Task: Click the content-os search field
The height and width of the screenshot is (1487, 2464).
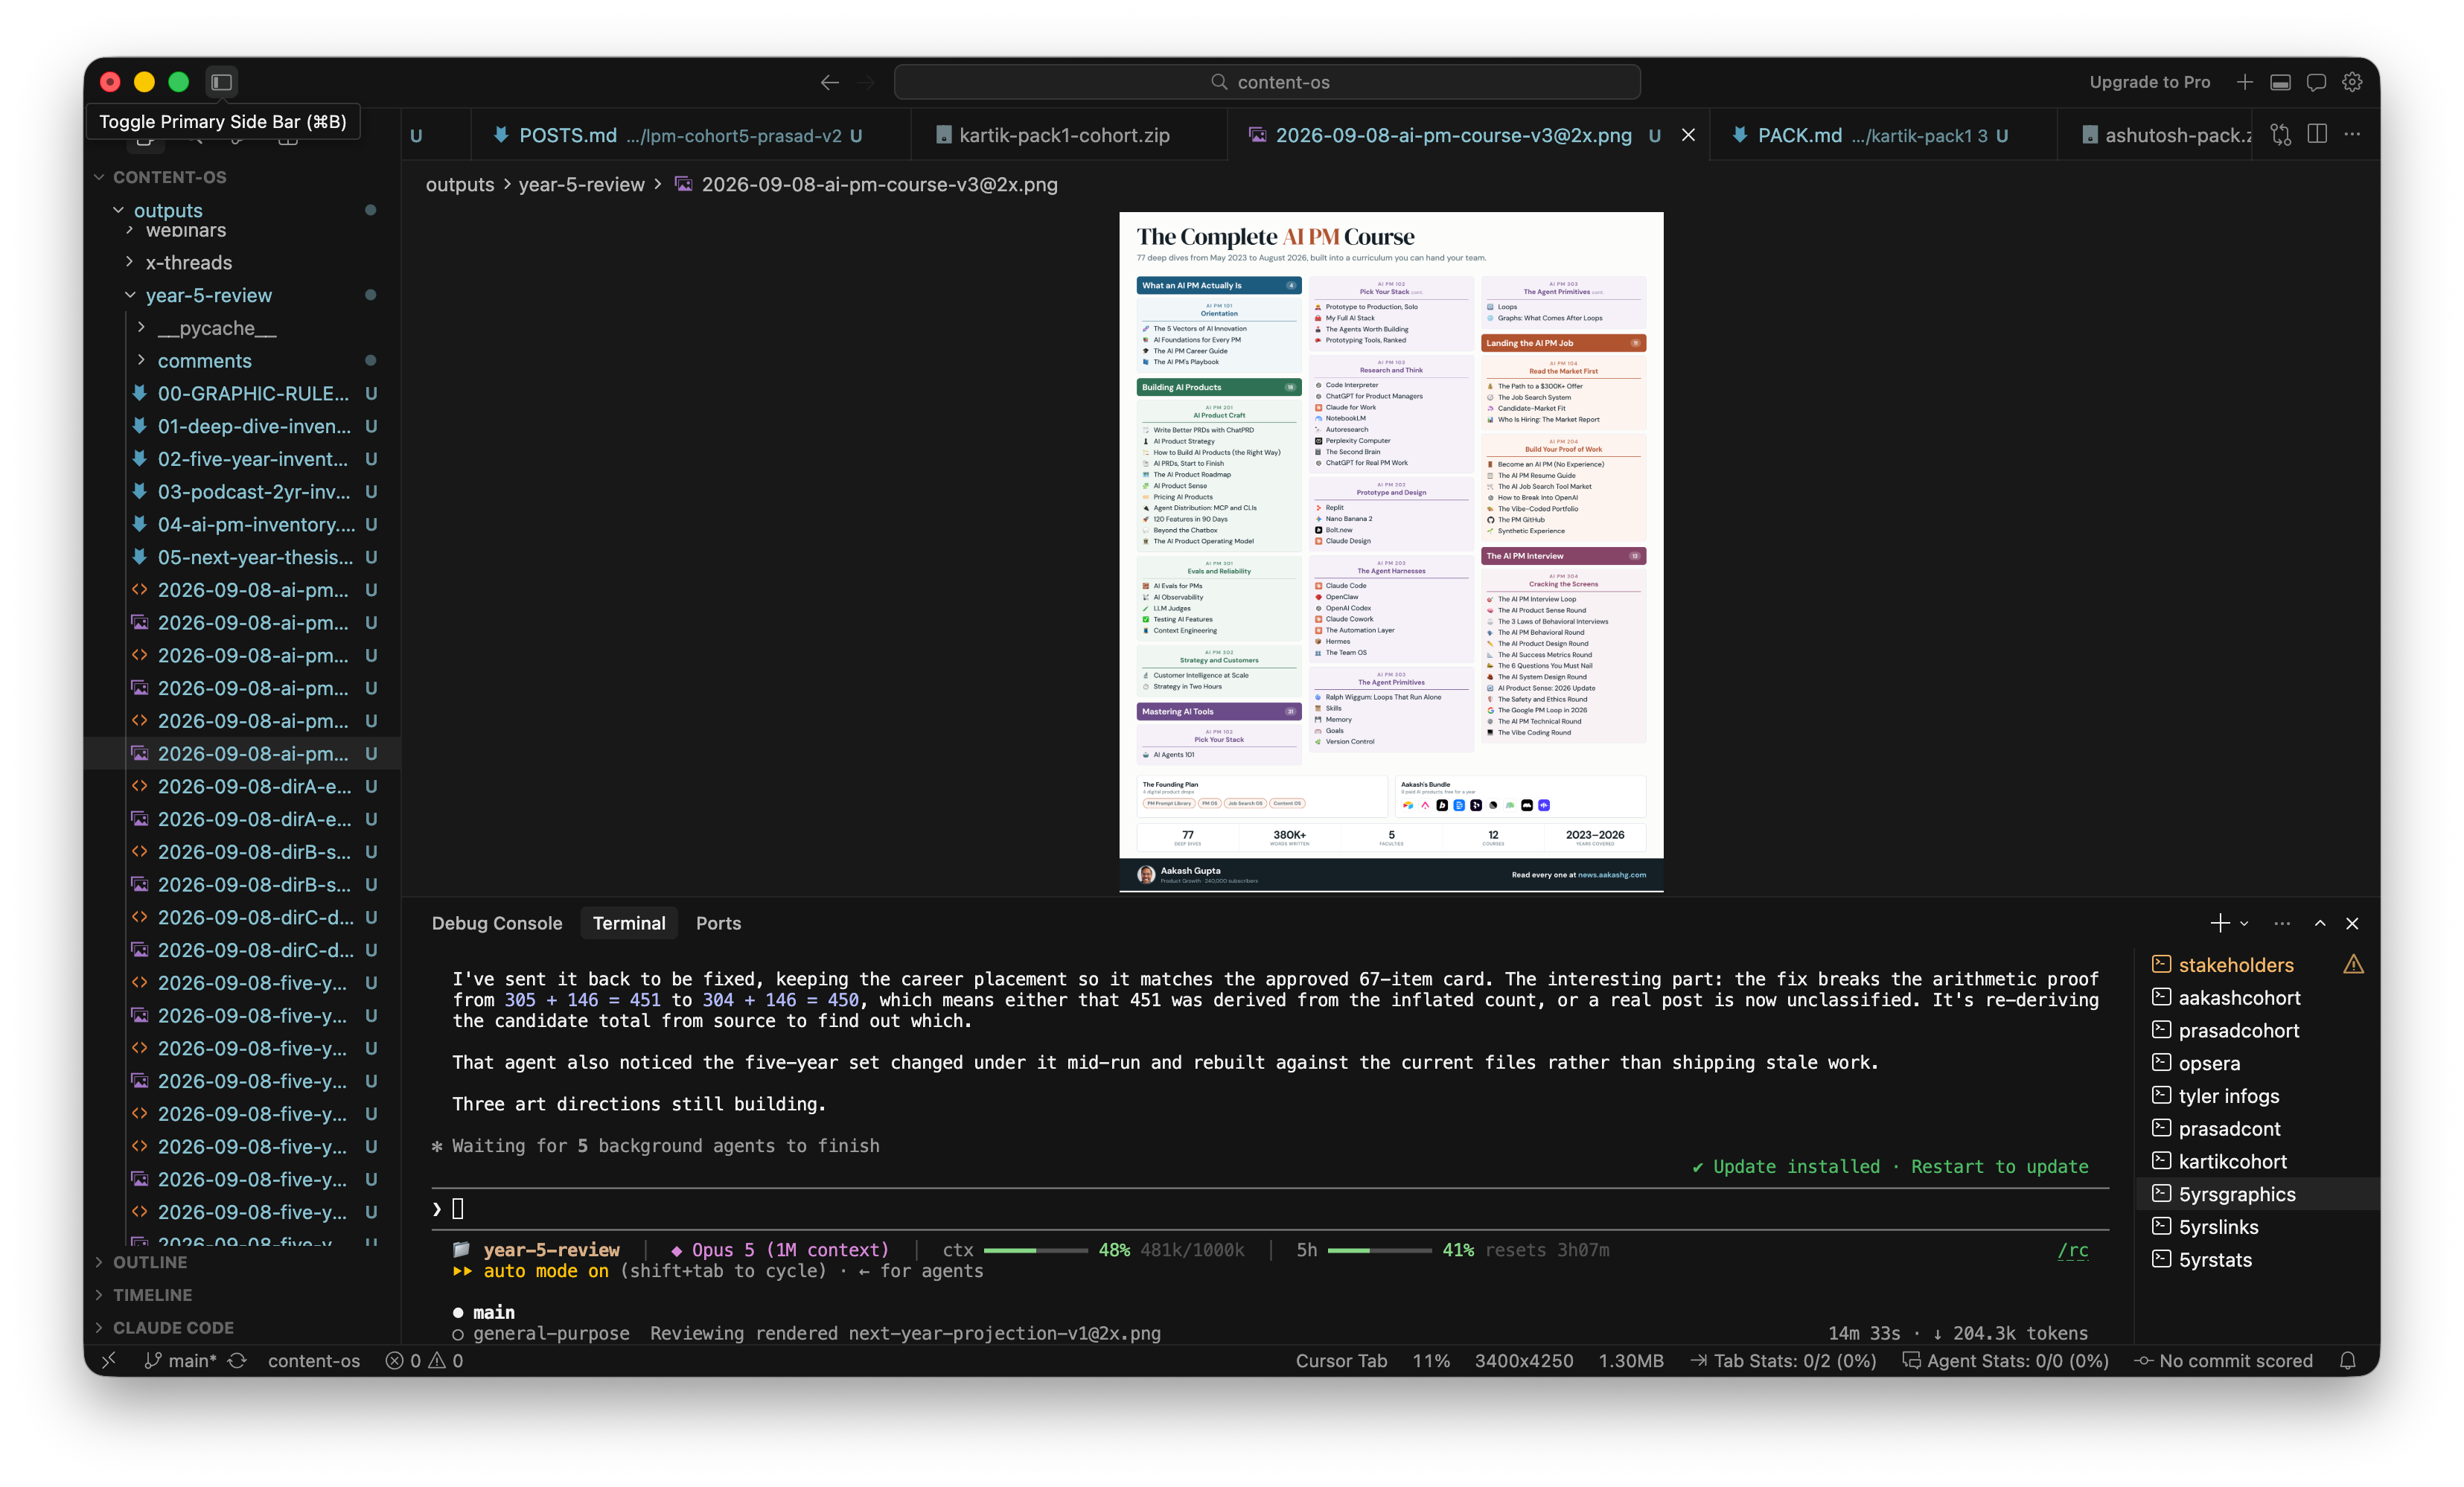Action: tap(1267, 82)
